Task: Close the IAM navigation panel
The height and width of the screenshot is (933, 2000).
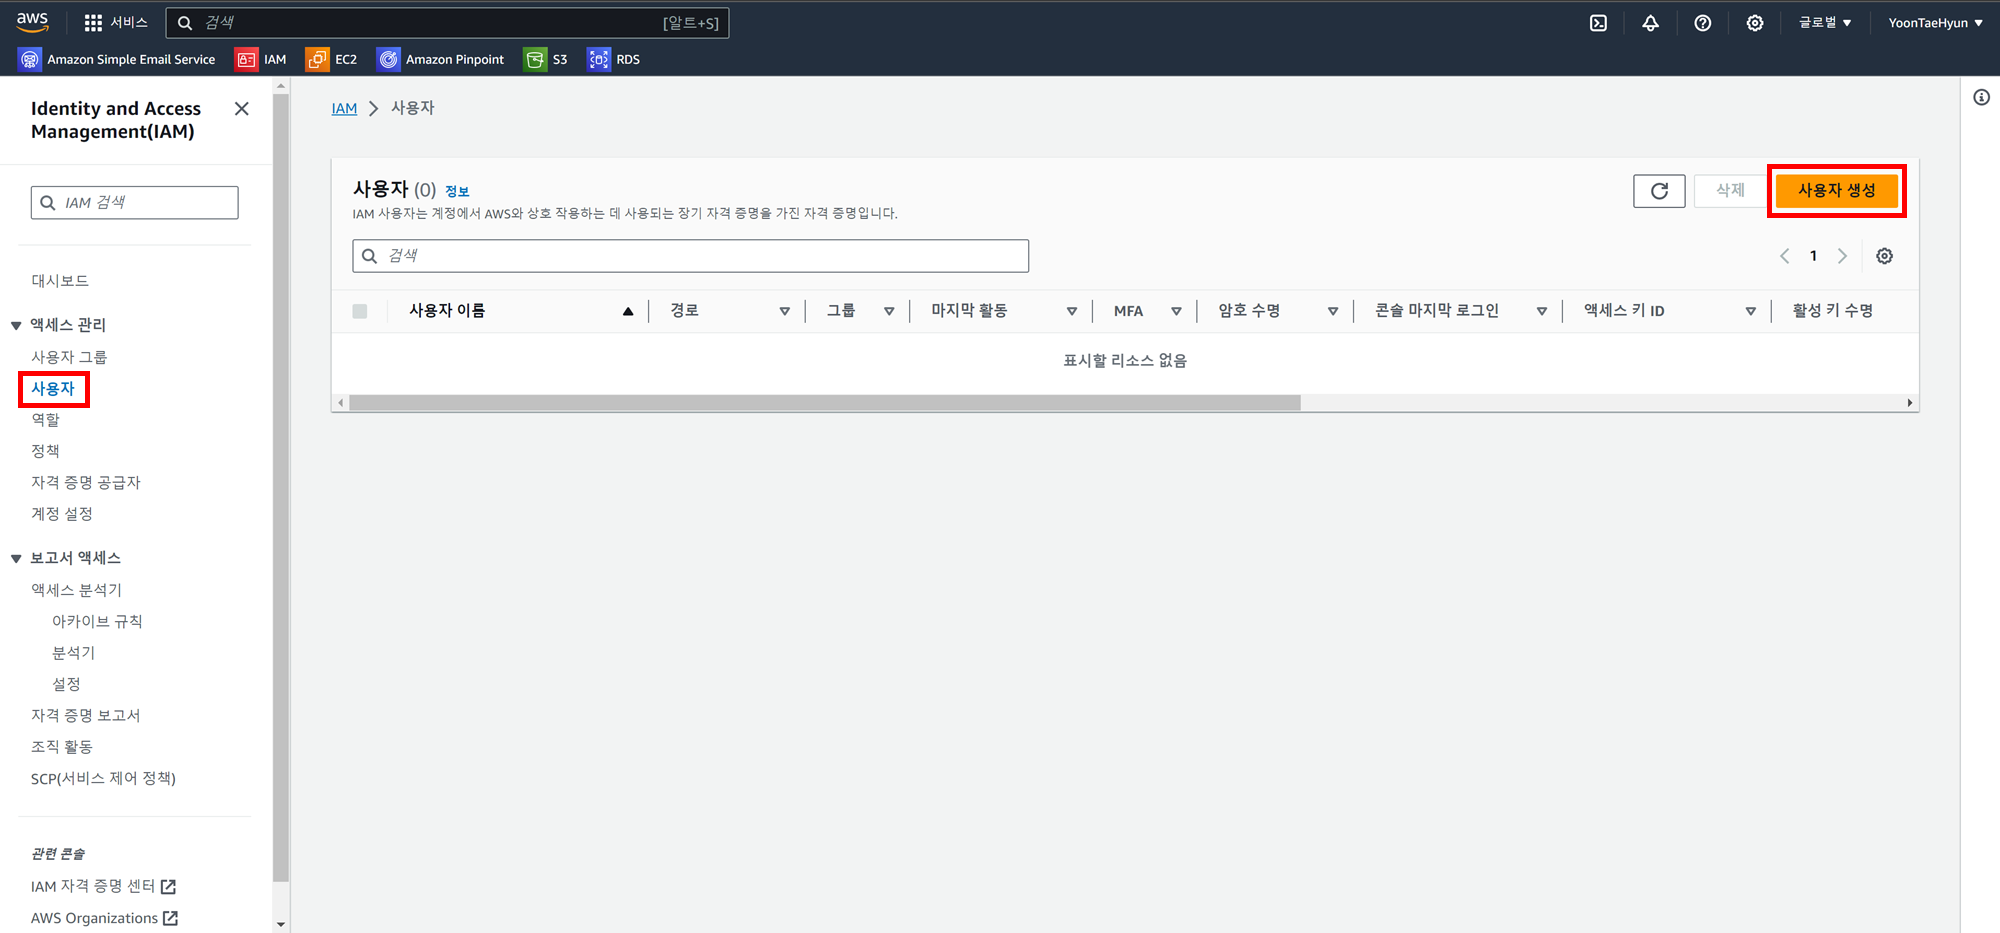Action: coord(241,109)
